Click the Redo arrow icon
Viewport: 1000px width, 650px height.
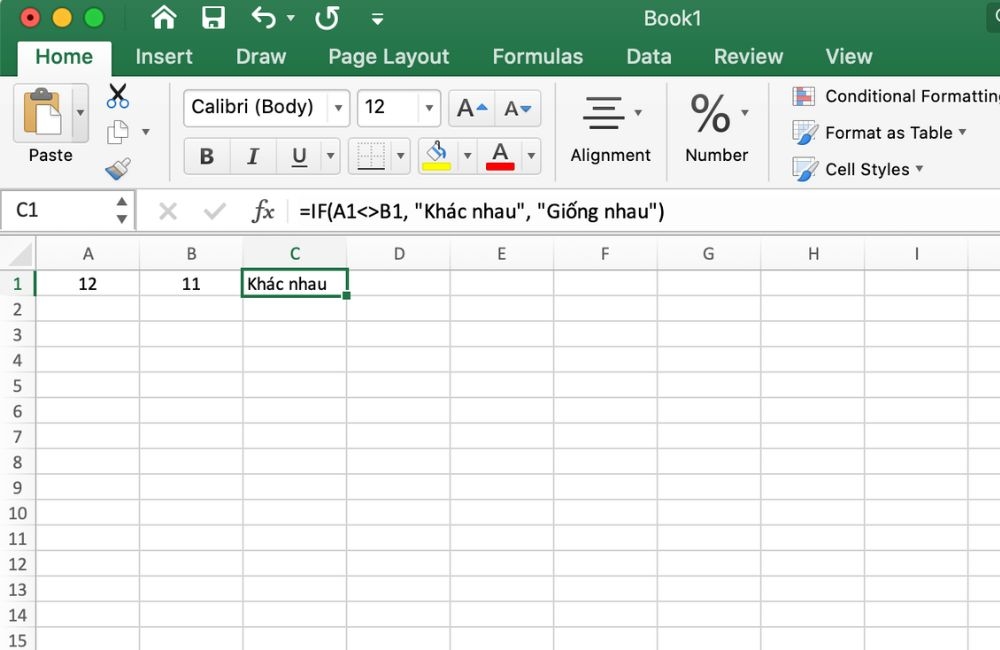pyautogui.click(x=326, y=18)
